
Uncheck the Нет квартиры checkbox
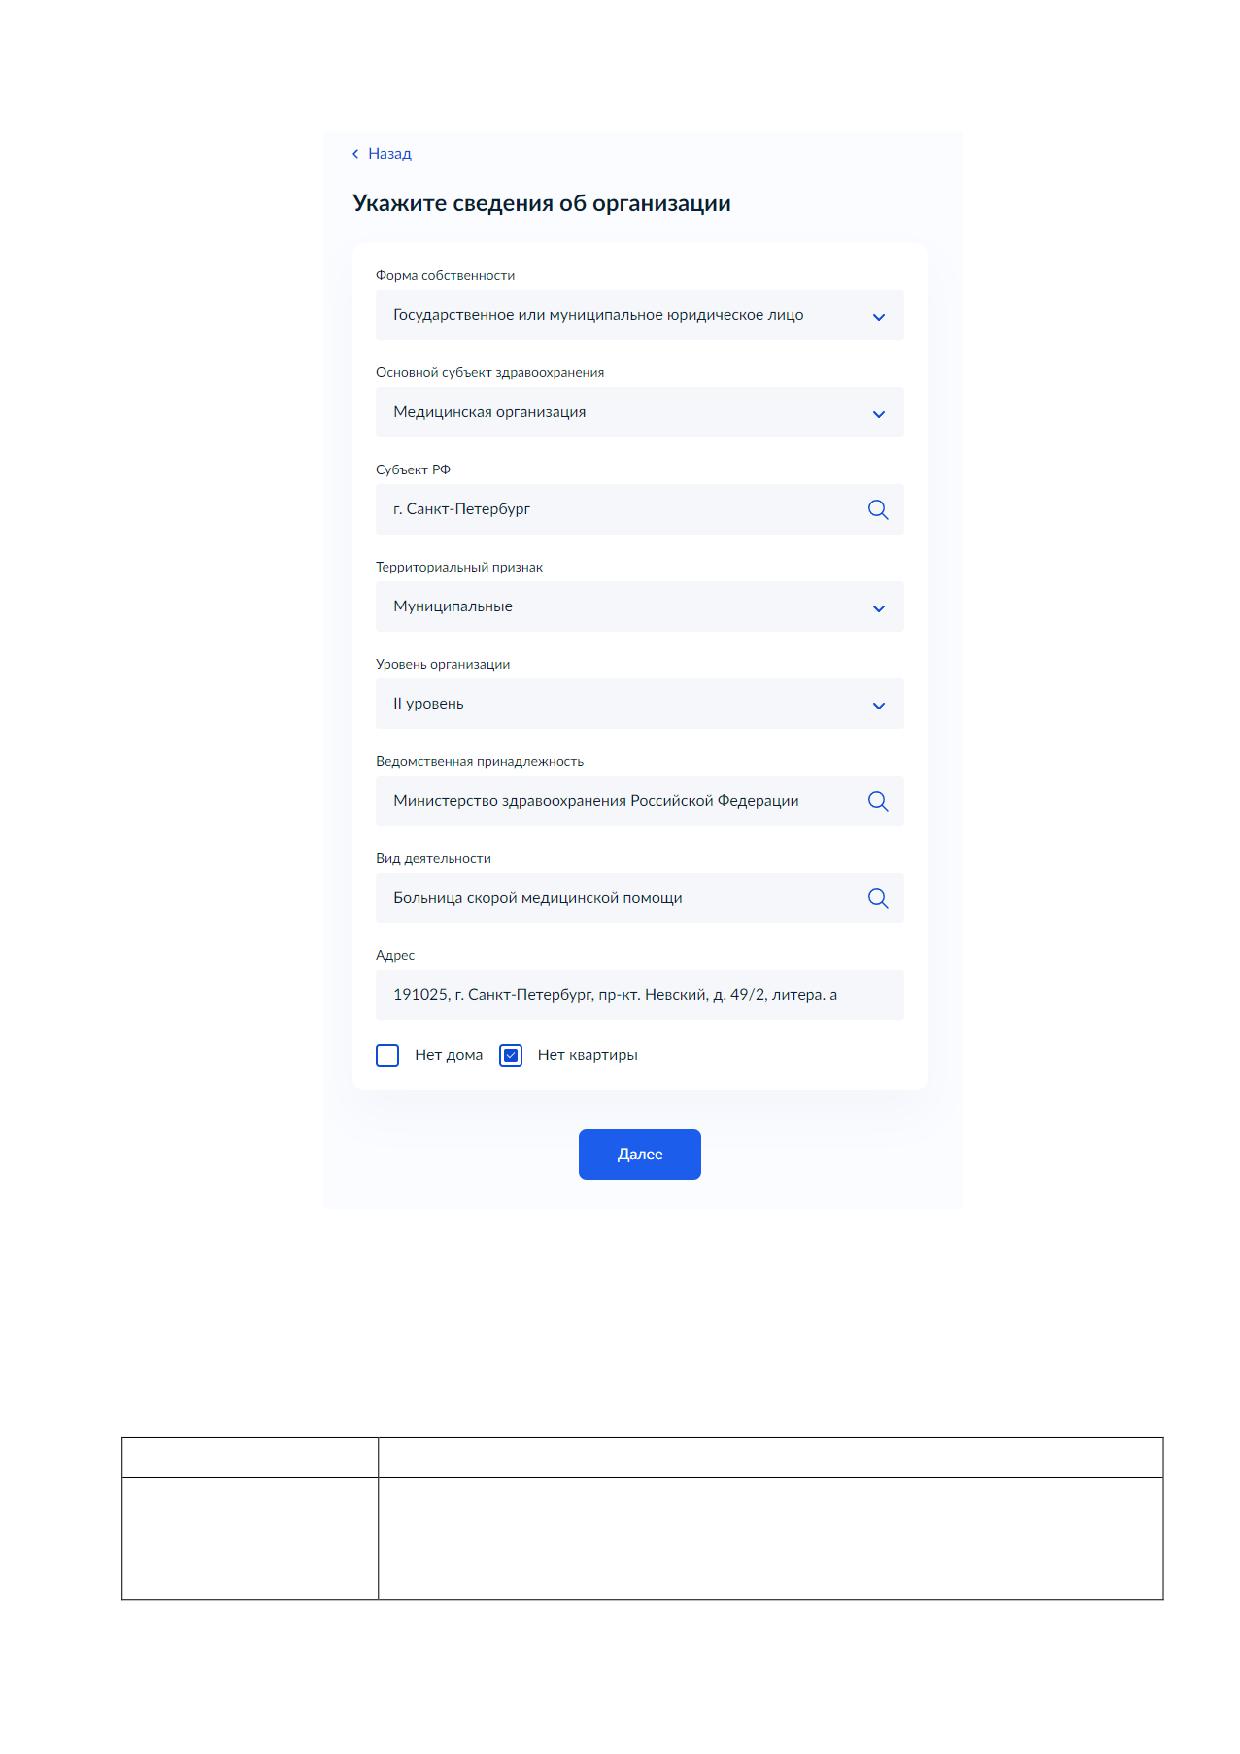(511, 1055)
